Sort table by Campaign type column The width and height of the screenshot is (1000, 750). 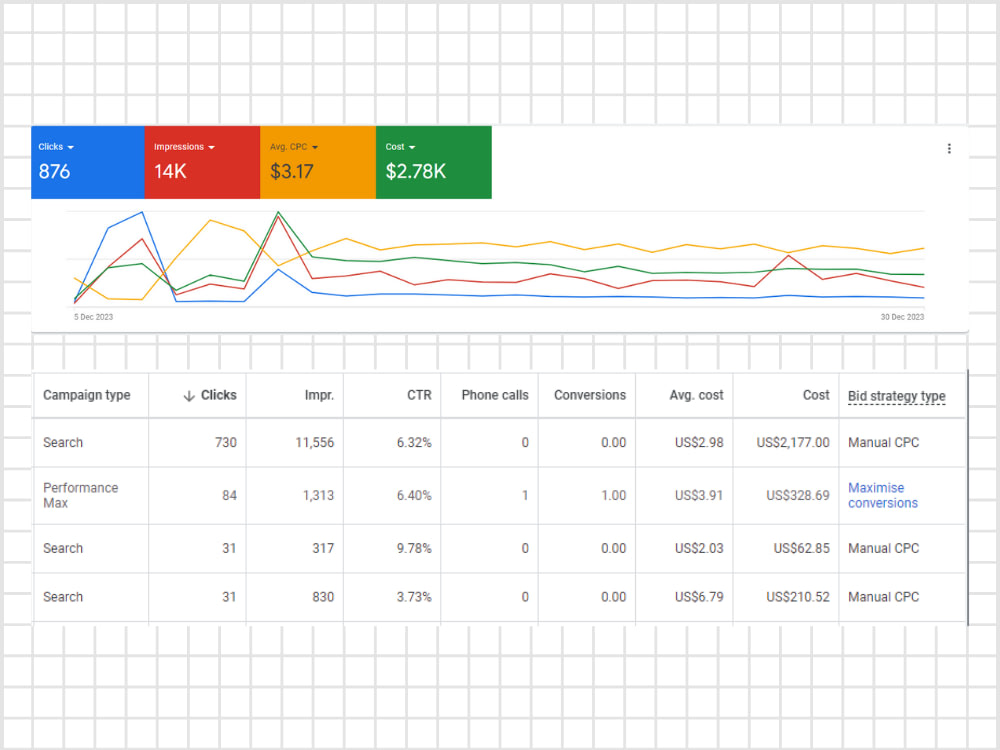[87, 395]
